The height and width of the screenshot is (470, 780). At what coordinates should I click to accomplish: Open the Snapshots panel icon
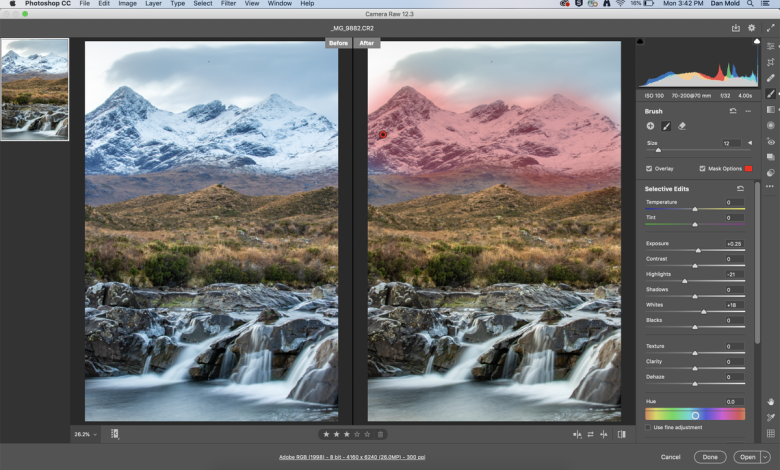(771, 157)
